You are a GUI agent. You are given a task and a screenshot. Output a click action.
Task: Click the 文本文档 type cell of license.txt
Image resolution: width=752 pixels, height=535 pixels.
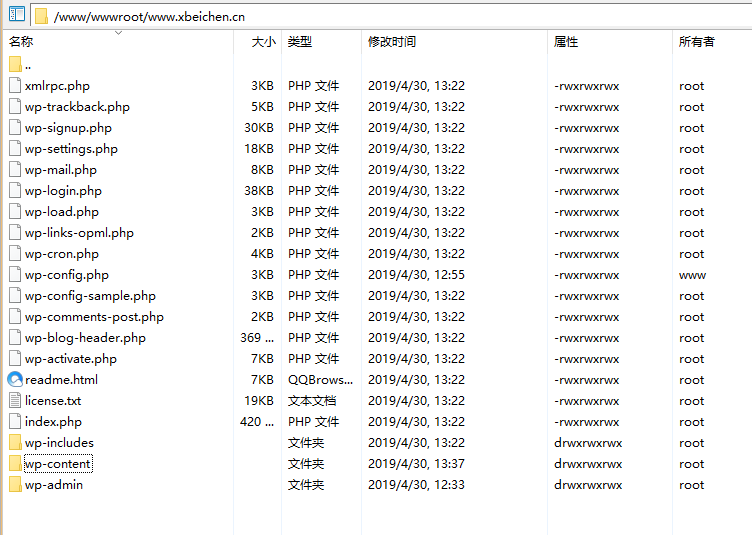click(x=312, y=401)
